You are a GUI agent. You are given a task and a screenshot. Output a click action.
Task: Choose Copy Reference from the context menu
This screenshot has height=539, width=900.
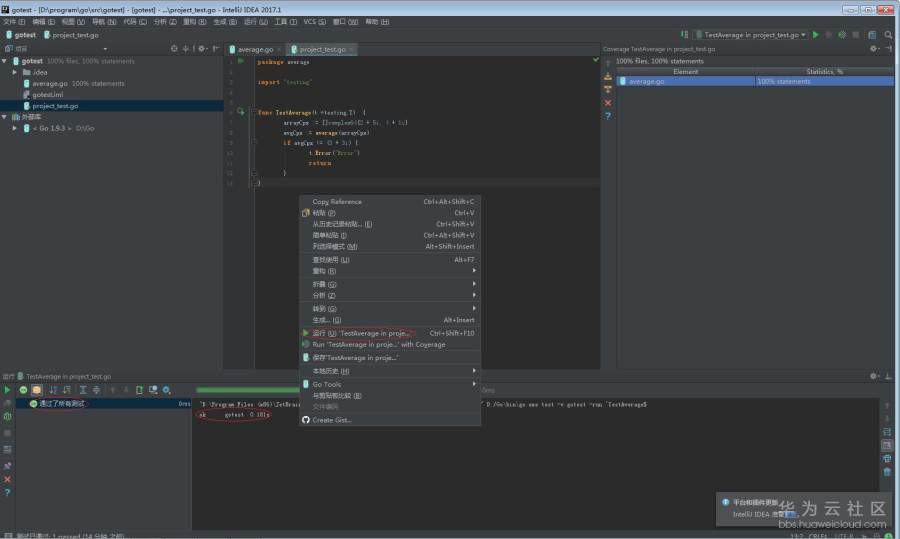tap(337, 202)
